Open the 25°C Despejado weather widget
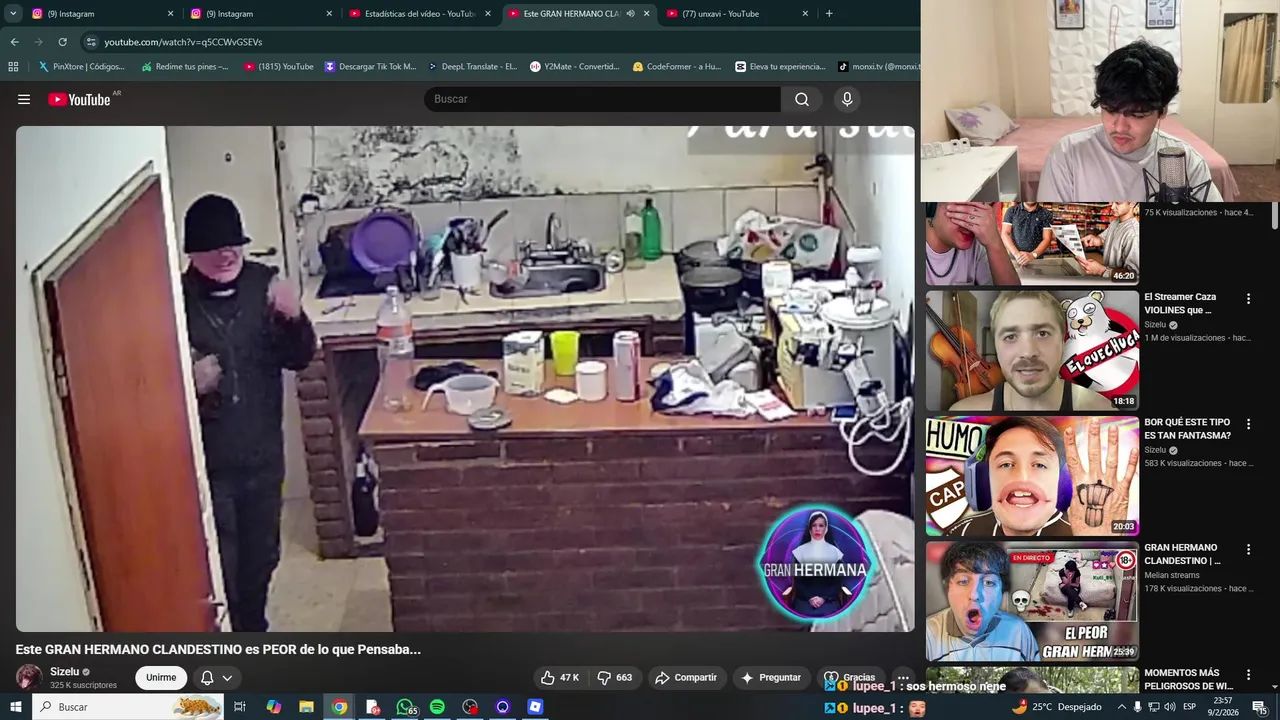 [x=1056, y=707]
